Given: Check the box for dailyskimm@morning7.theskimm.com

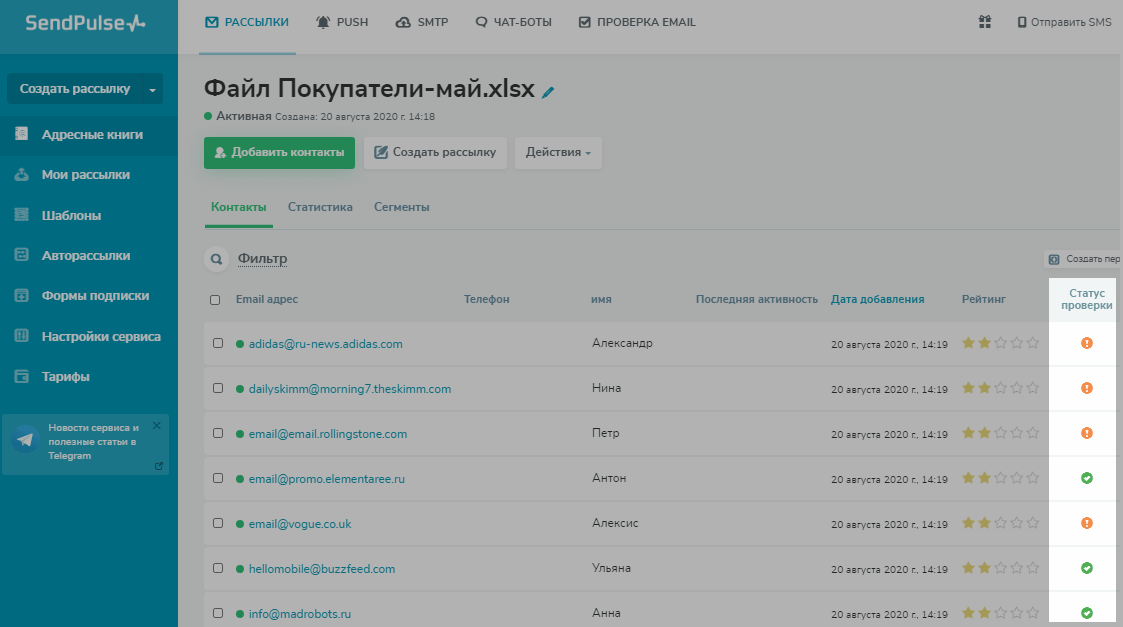Looking at the screenshot, I should [219, 389].
